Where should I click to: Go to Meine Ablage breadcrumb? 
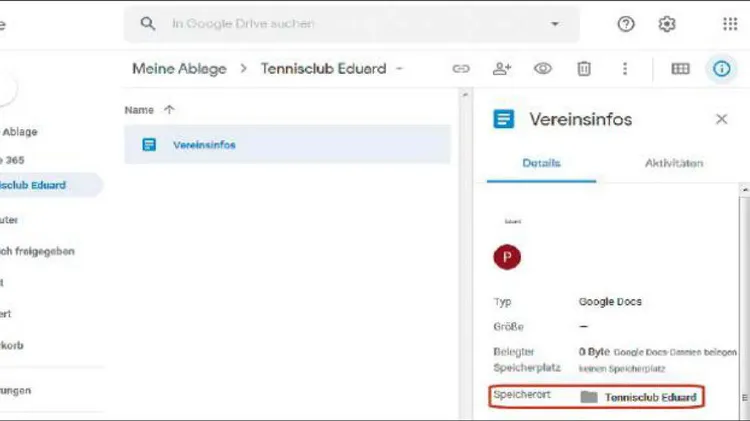click(x=179, y=69)
